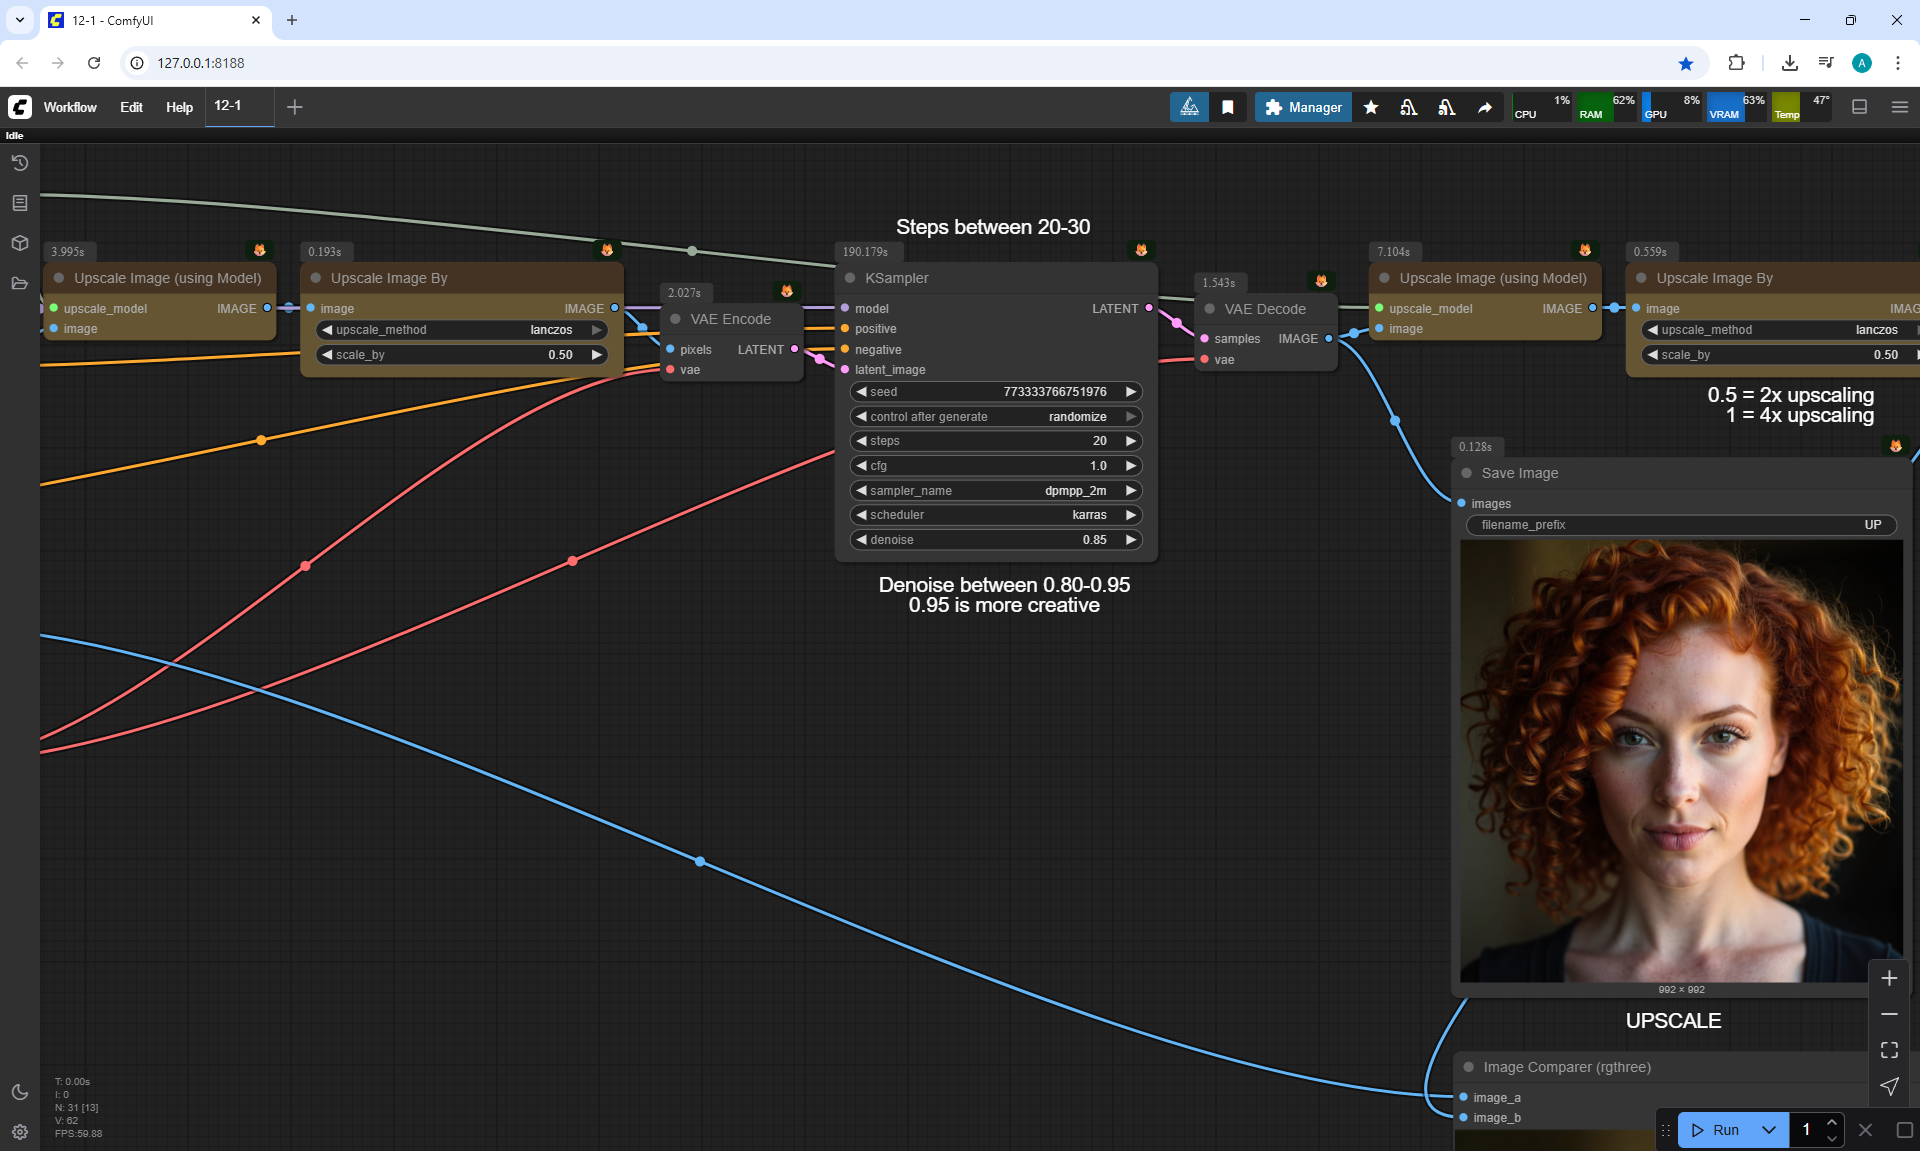Open the scheduler karras dropdown
The height and width of the screenshot is (1151, 1920).
995,515
